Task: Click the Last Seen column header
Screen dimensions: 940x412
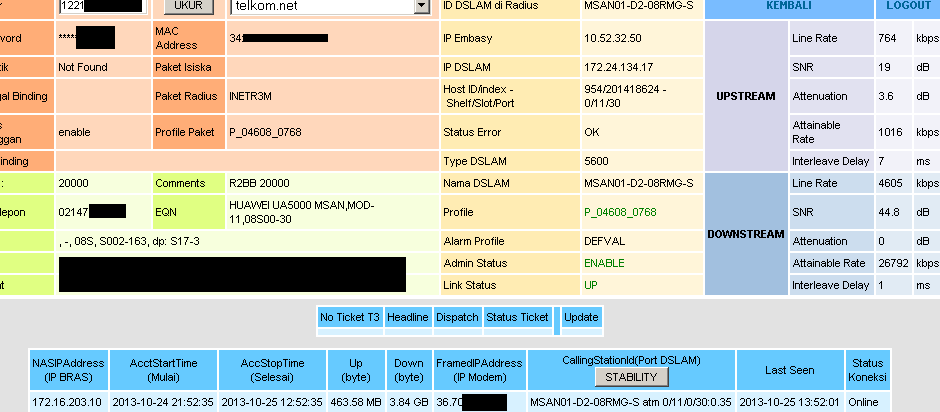Action: pos(789,370)
